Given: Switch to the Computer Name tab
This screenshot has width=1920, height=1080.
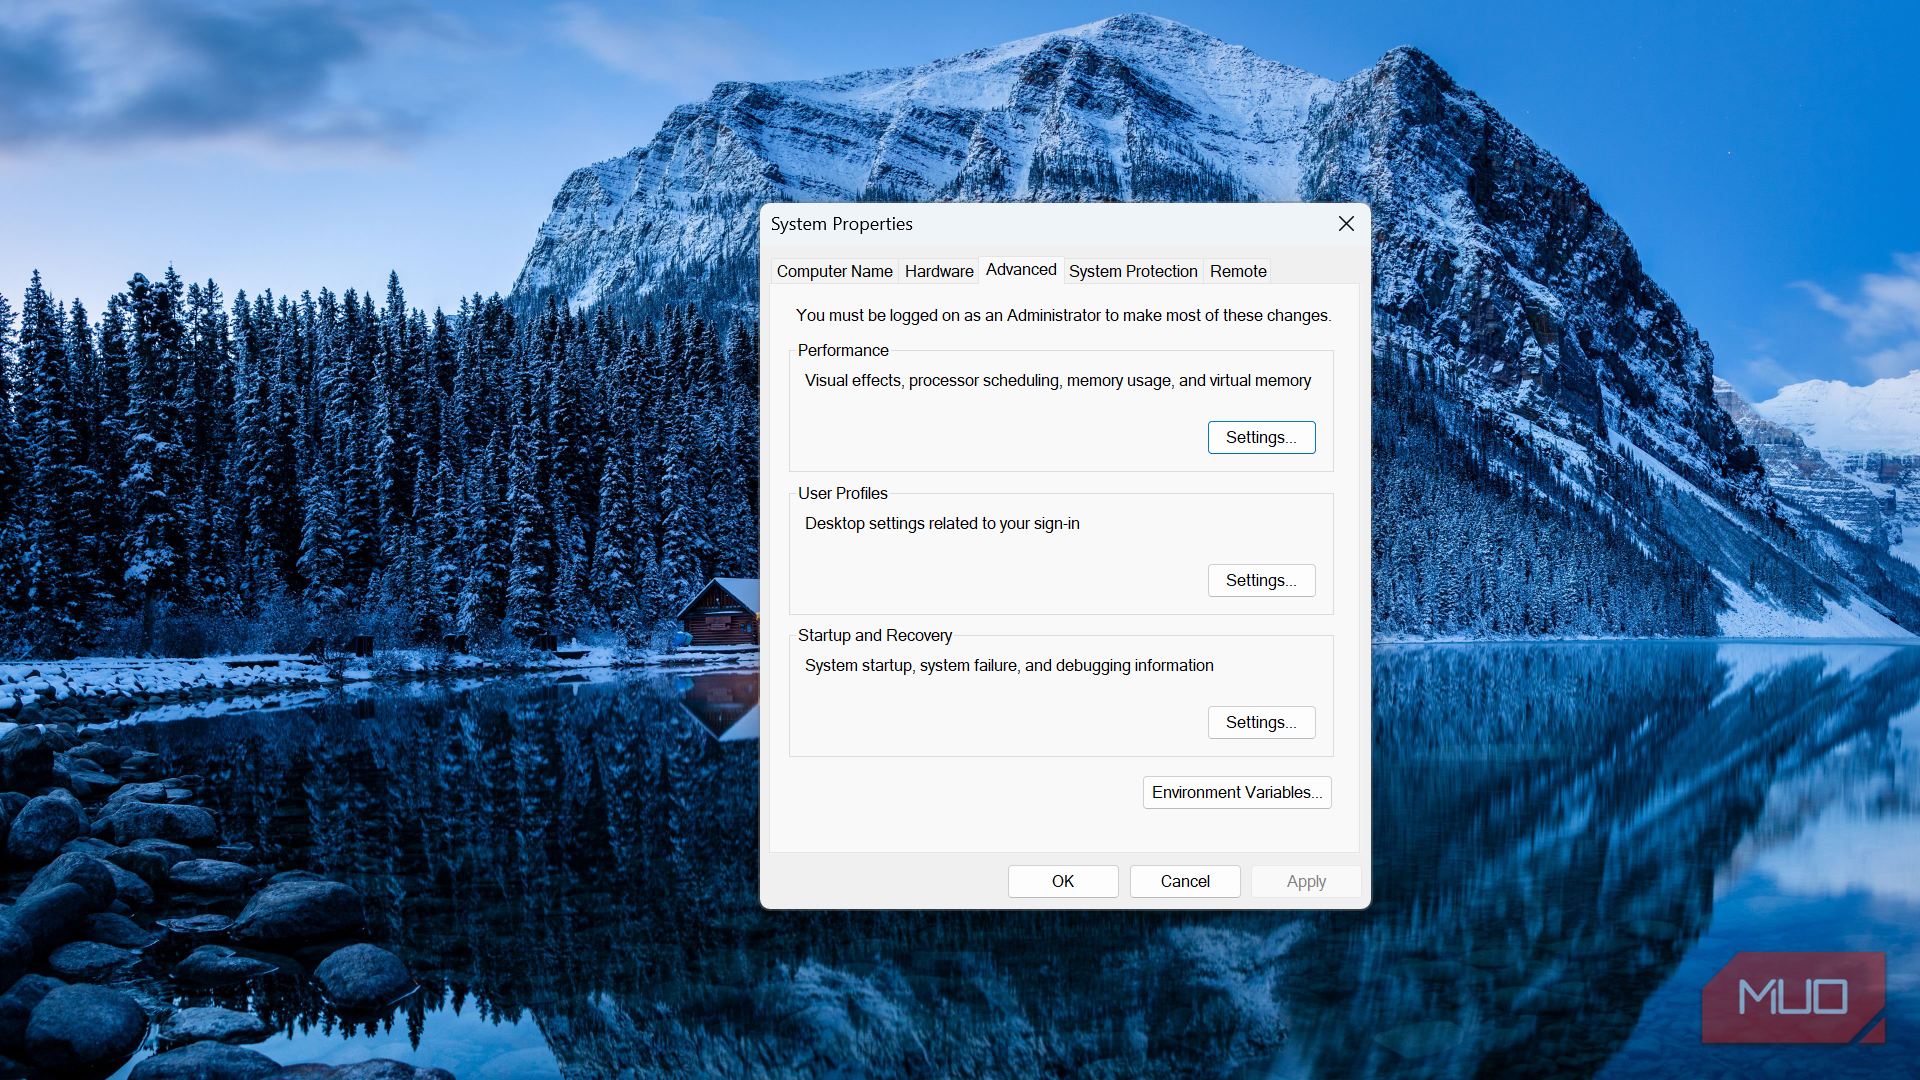Looking at the screenshot, I should point(834,271).
